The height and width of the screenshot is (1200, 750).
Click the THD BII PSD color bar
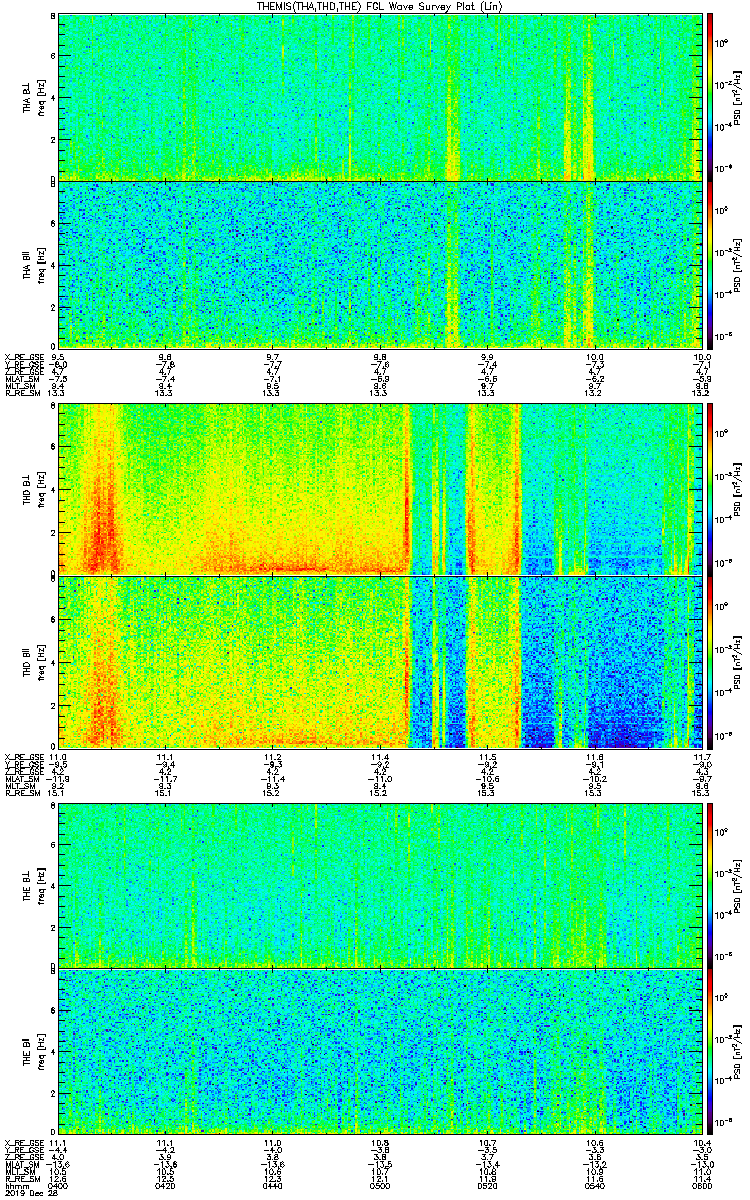710,662
